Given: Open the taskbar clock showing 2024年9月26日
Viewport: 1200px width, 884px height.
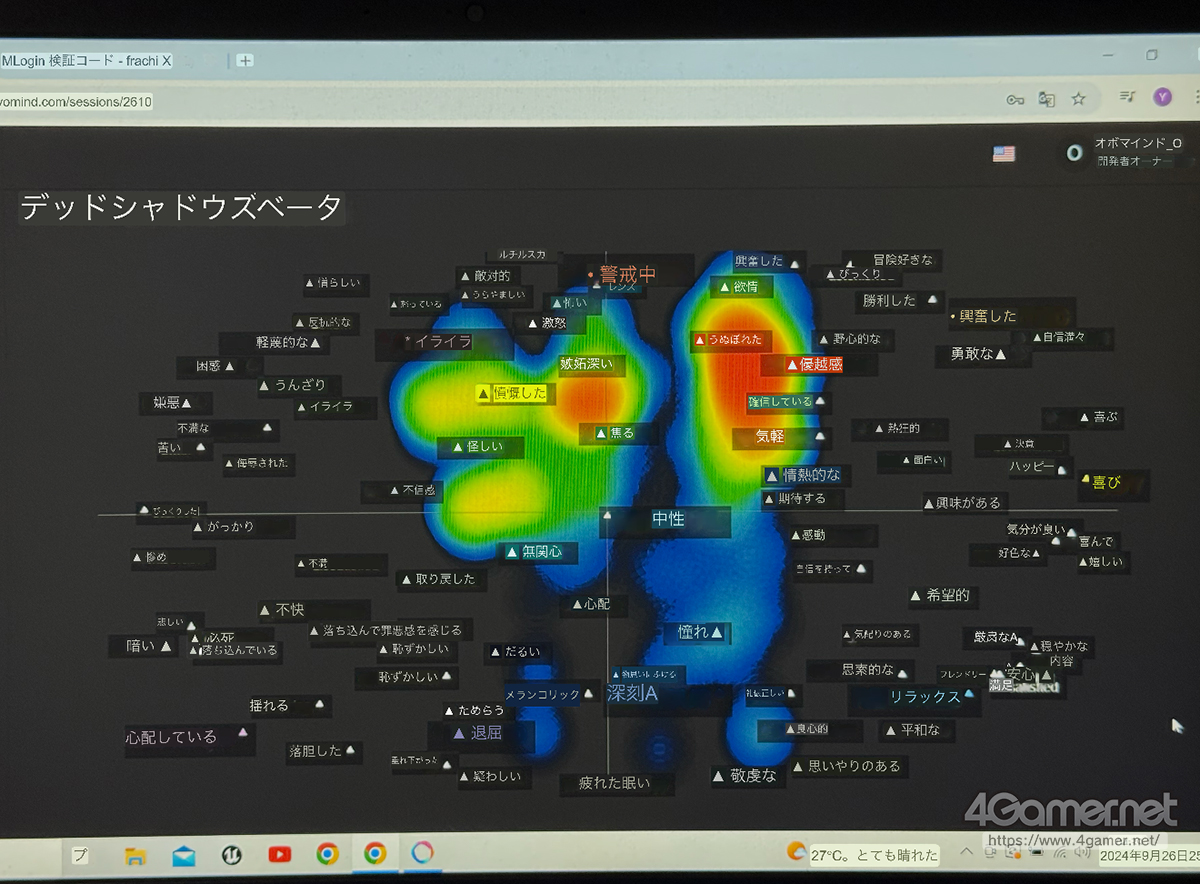Looking at the screenshot, I should click(1150, 856).
